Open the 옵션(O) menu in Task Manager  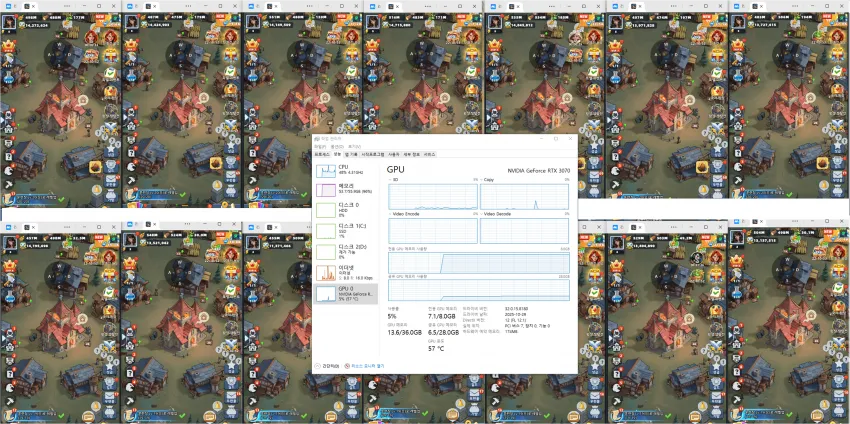[337, 146]
